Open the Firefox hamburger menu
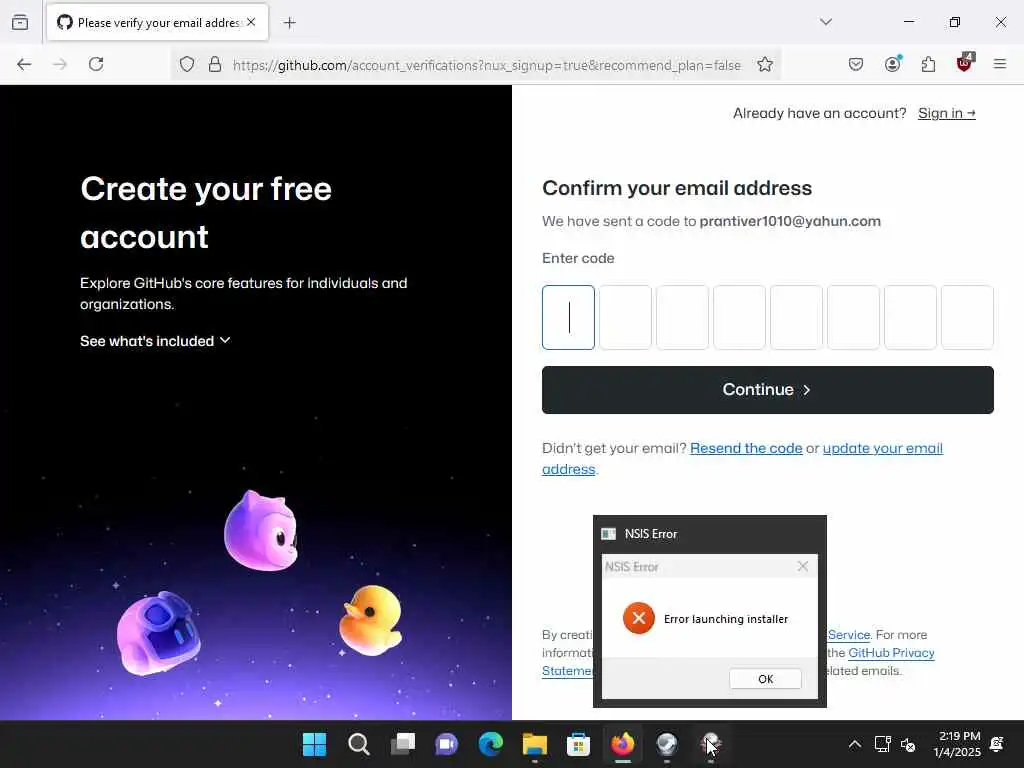 point(1000,64)
